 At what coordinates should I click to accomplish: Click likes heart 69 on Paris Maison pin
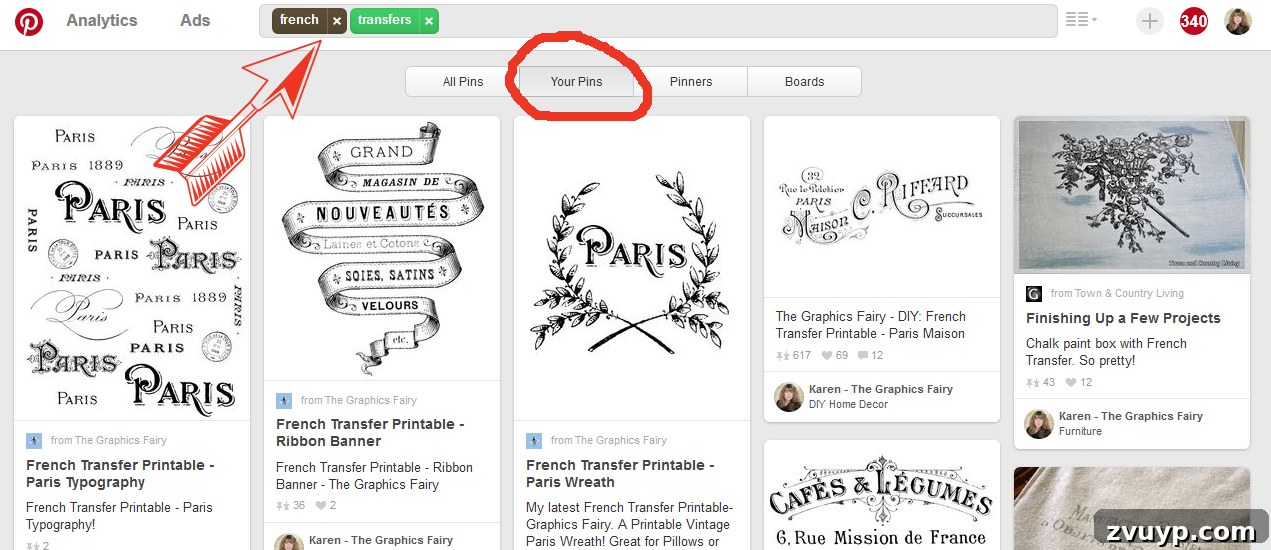tap(835, 355)
